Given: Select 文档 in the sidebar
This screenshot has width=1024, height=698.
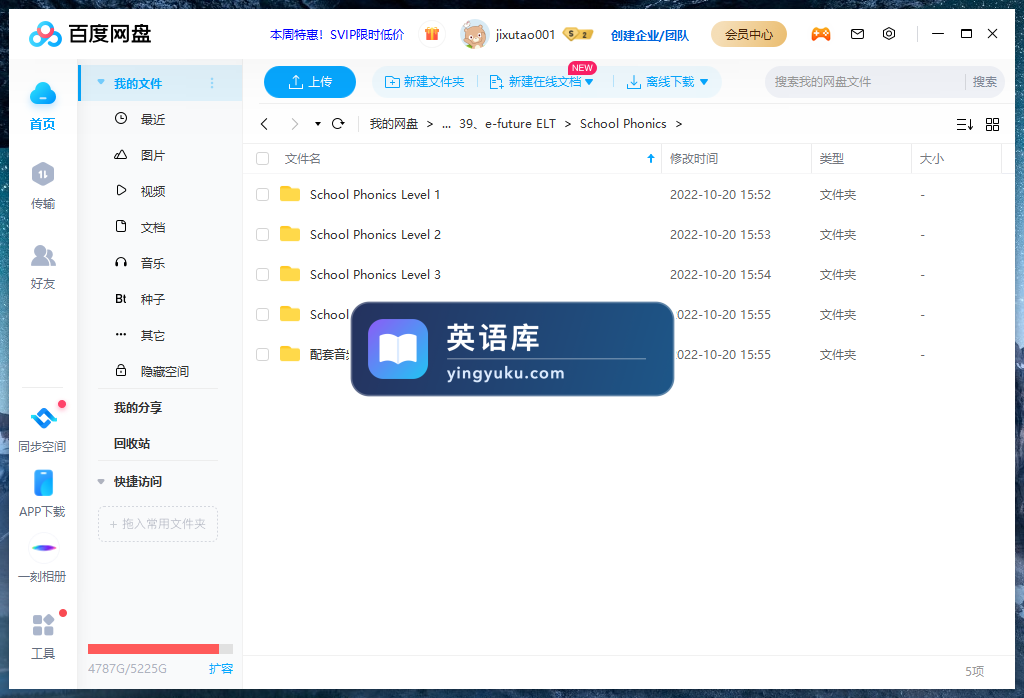Looking at the screenshot, I should pos(153,227).
